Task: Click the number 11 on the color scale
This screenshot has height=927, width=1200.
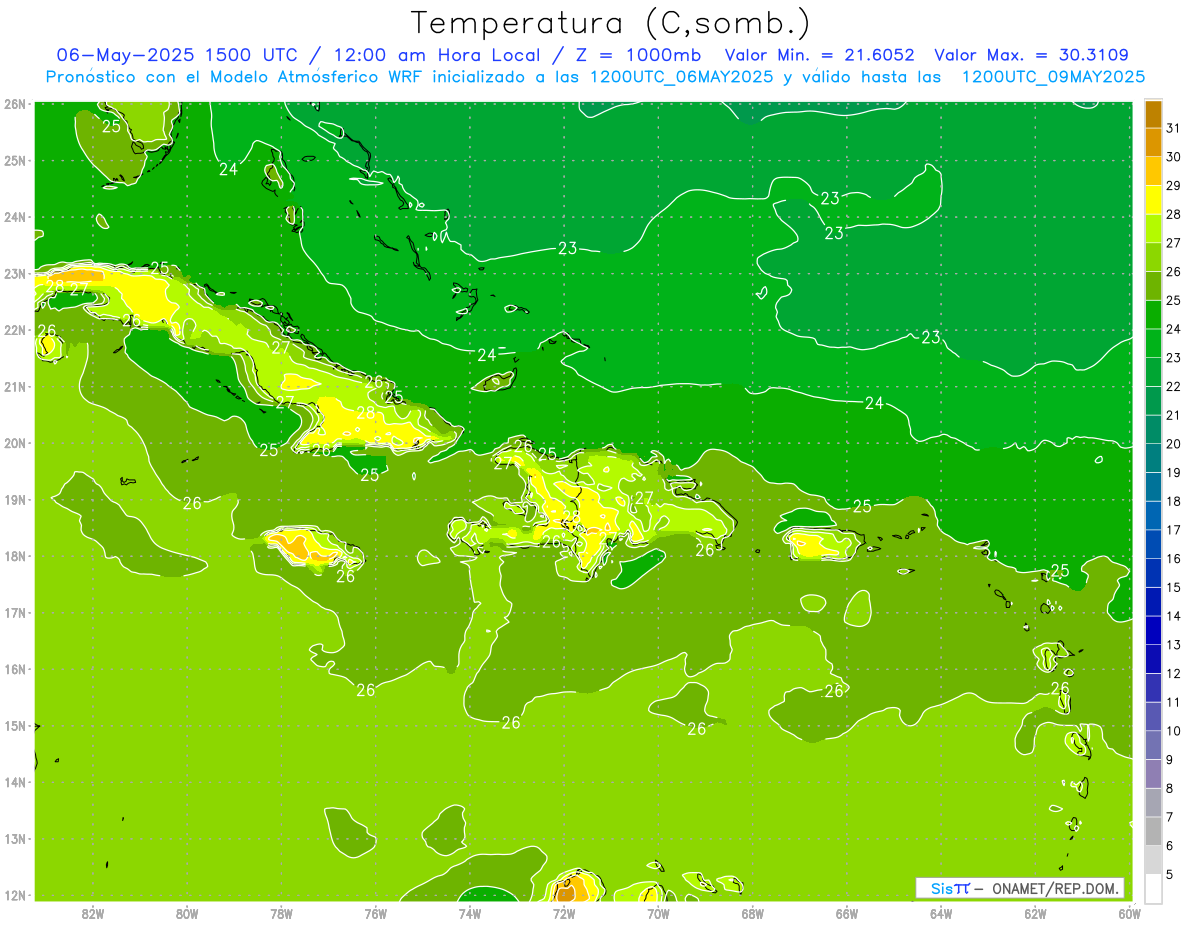Action: [1173, 703]
